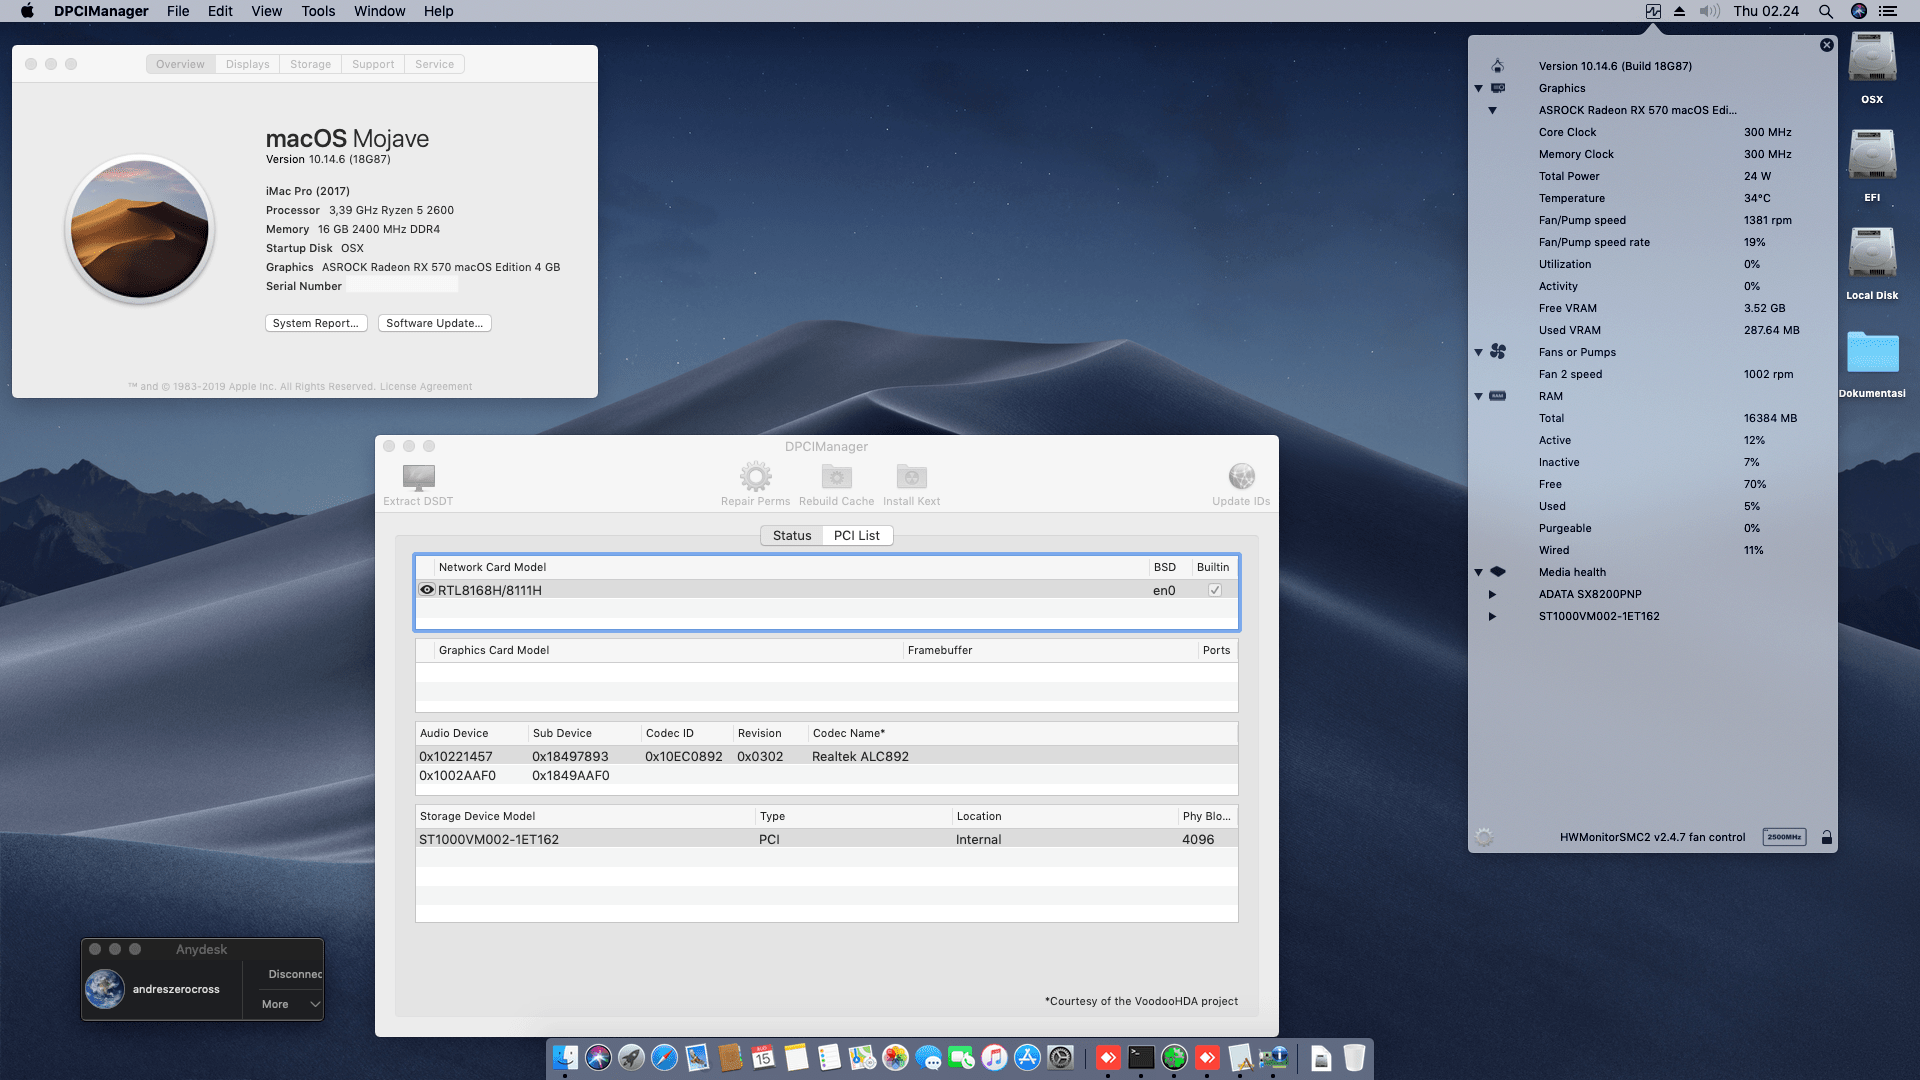Toggle eye icon beside RTL8168H/8111H
The width and height of the screenshot is (1920, 1080).
coord(427,590)
